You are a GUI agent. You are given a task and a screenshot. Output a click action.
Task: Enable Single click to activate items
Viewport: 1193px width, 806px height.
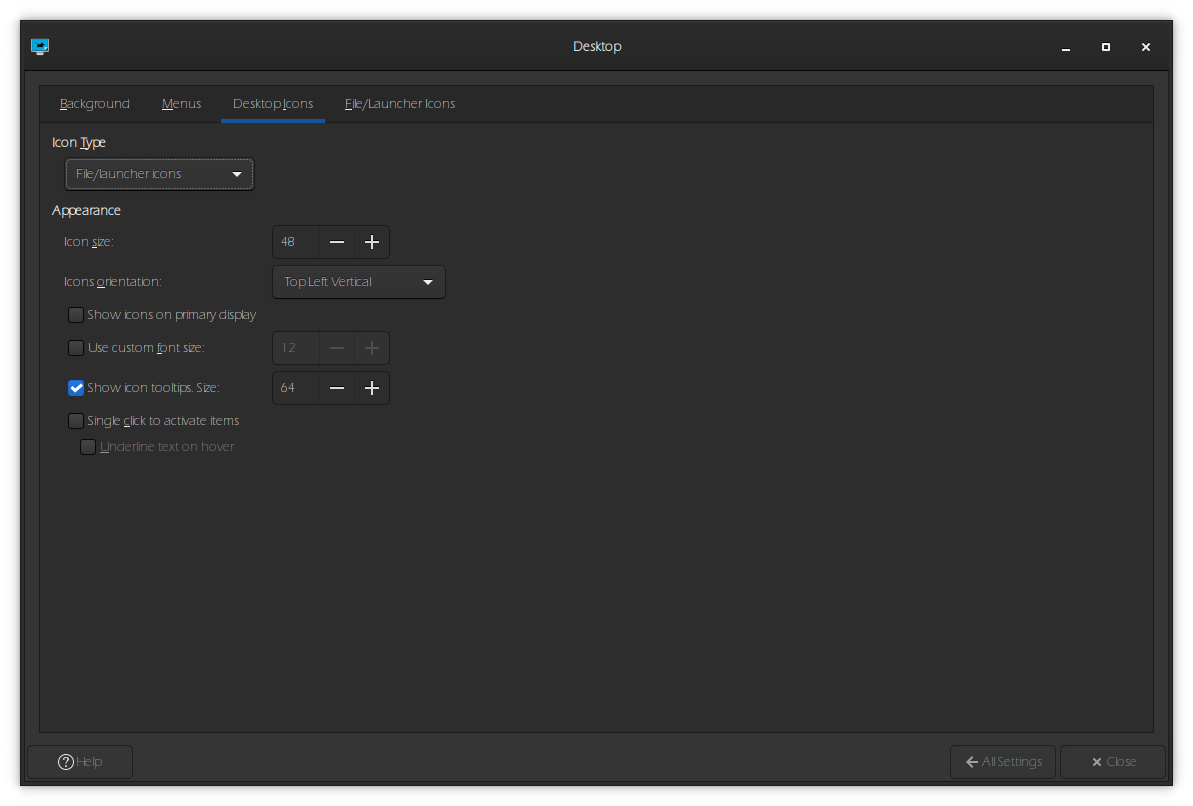tap(76, 421)
